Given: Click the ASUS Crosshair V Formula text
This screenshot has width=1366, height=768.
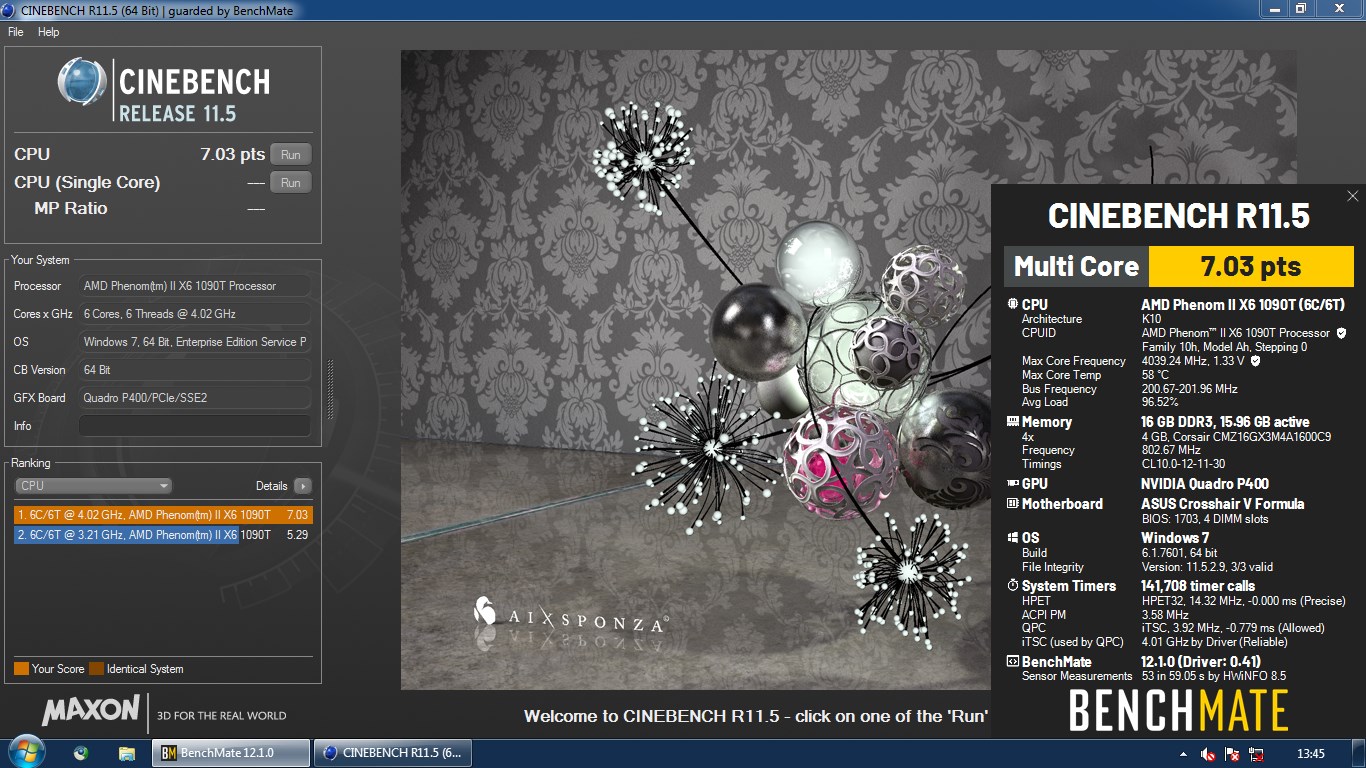Looking at the screenshot, I should [x=1223, y=504].
